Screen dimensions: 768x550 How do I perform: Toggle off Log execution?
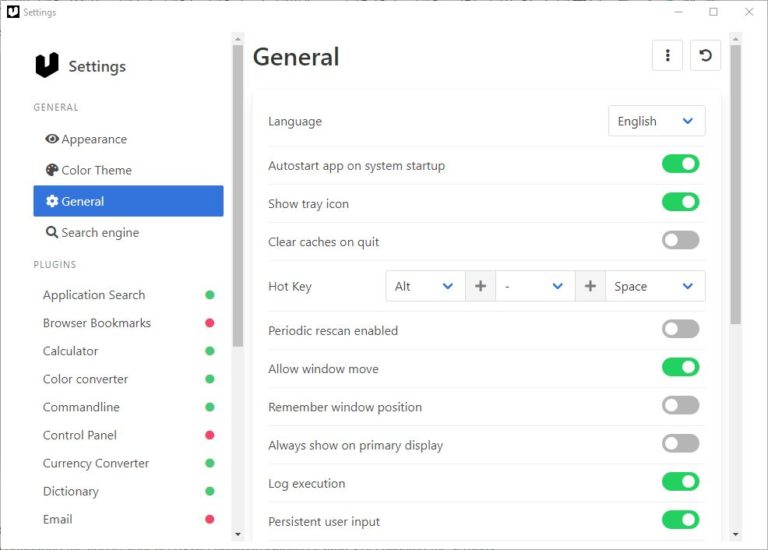[x=680, y=483]
